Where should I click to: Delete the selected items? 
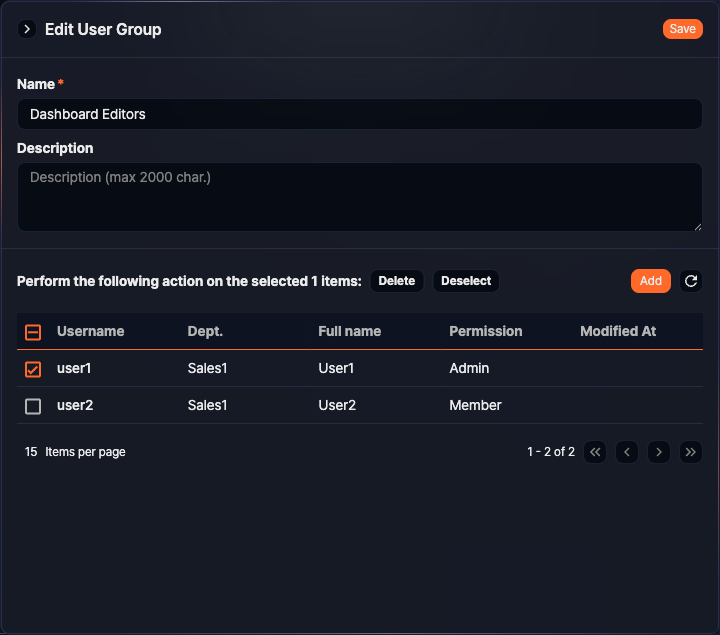(x=396, y=281)
